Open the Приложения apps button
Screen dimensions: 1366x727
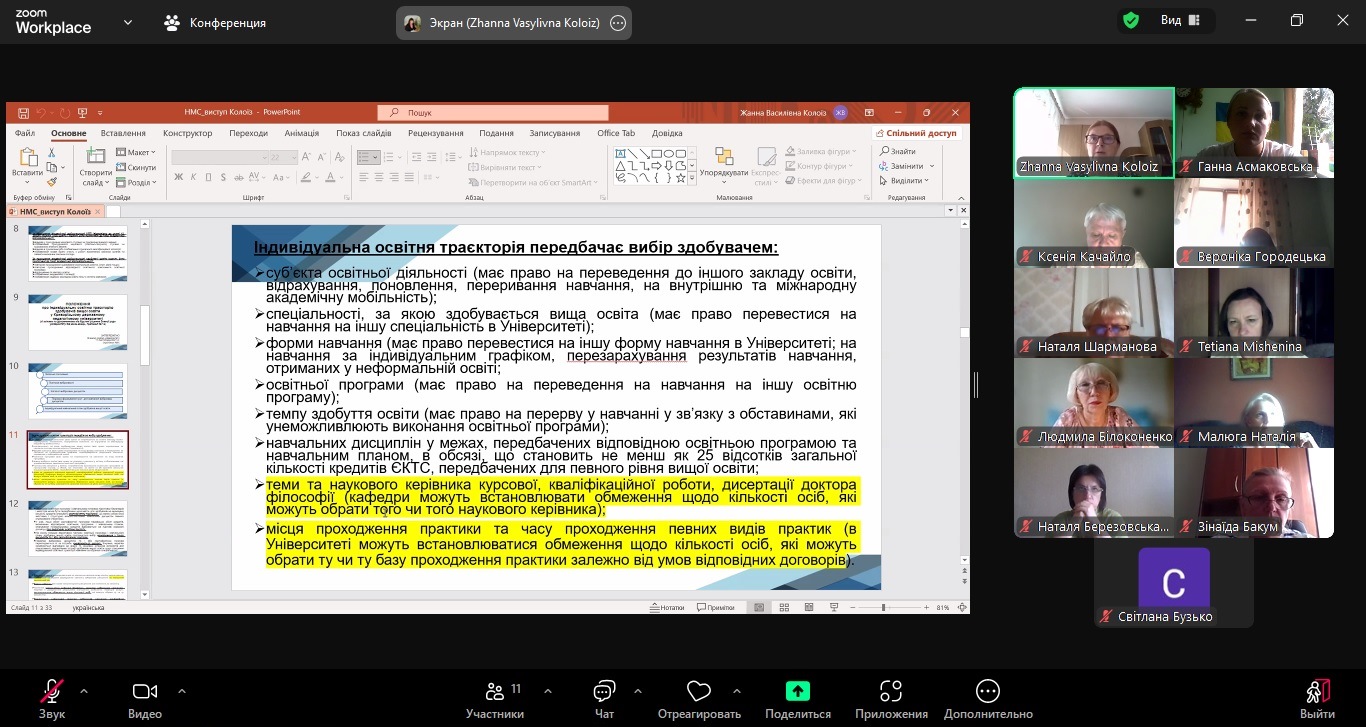(x=891, y=698)
